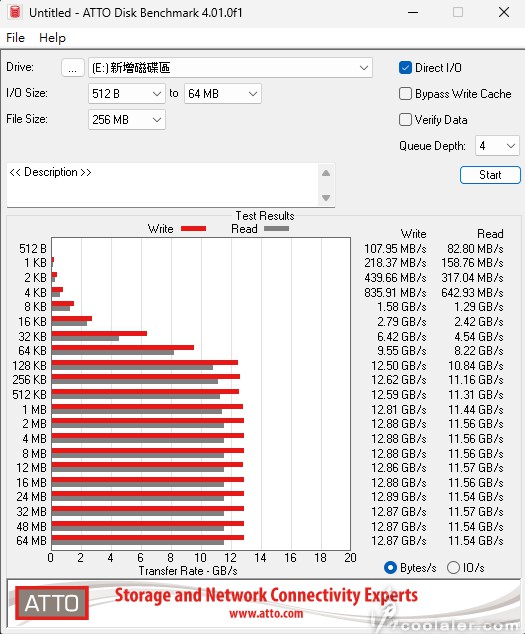Expand the Drive selection dropdown

tap(230, 68)
